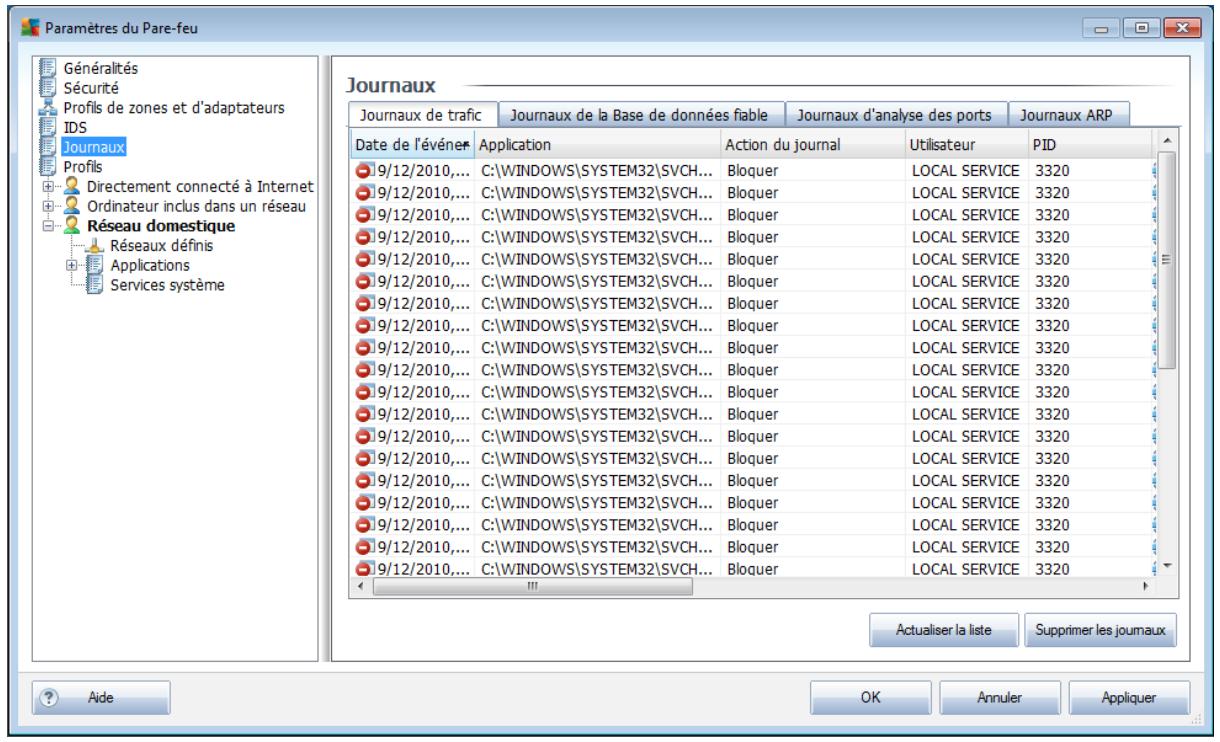Click the horizontal scrollbar right arrow
1220x742 pixels.
coord(1147,588)
